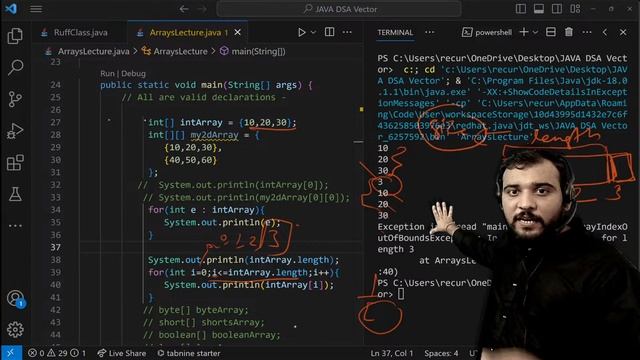The height and width of the screenshot is (360, 640).
Task: Click Debug code lens above main
Action: coord(133,73)
